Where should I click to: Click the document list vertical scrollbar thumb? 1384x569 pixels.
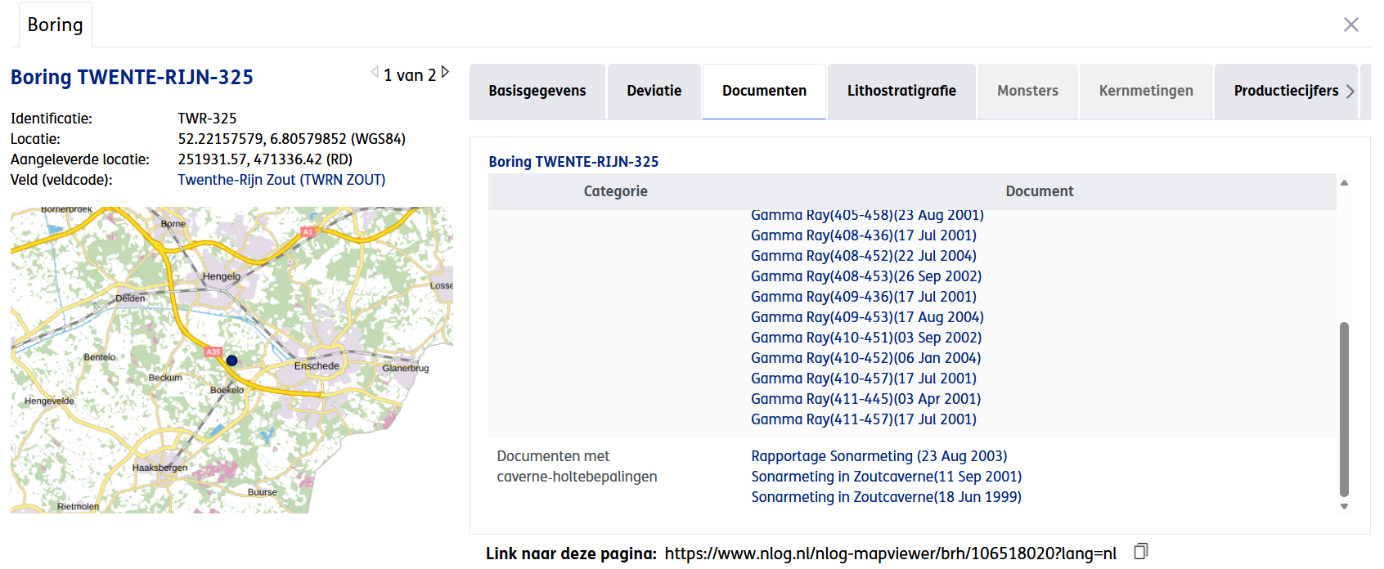click(x=1344, y=408)
